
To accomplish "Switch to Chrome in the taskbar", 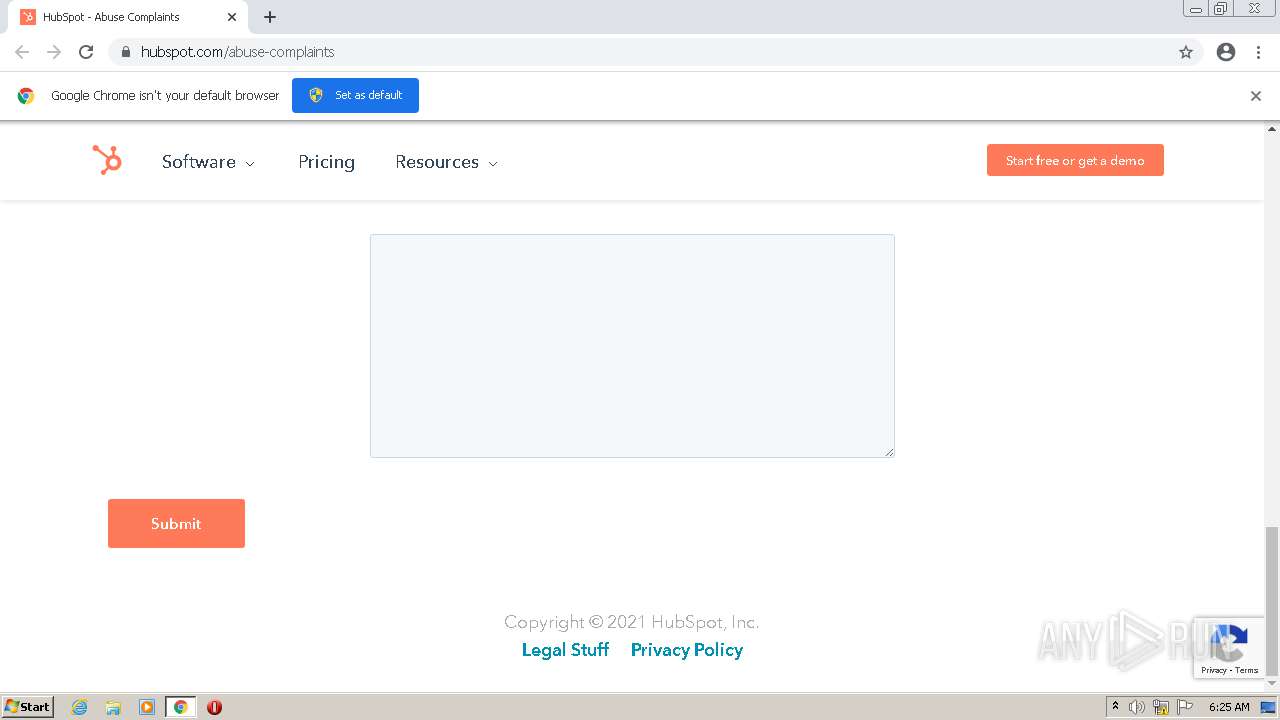I will (180, 707).
